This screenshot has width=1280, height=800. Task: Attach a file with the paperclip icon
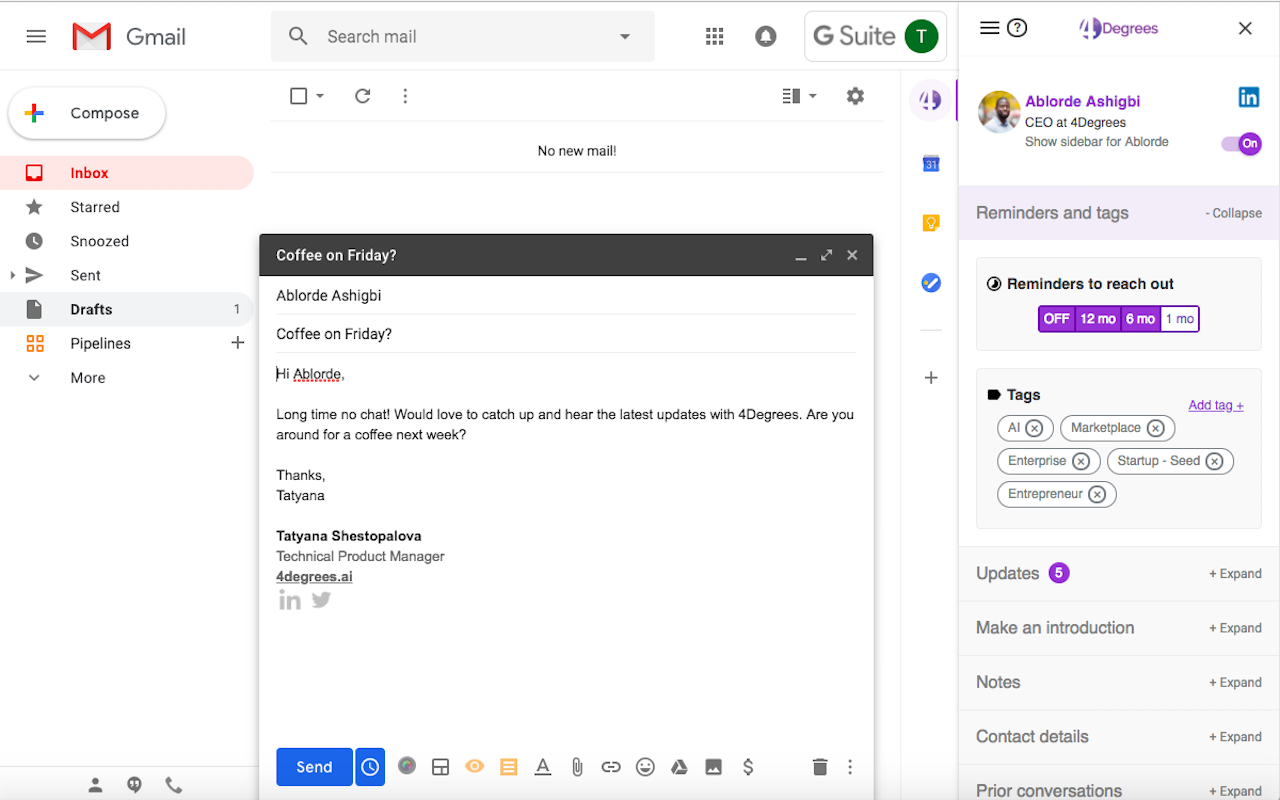point(577,766)
